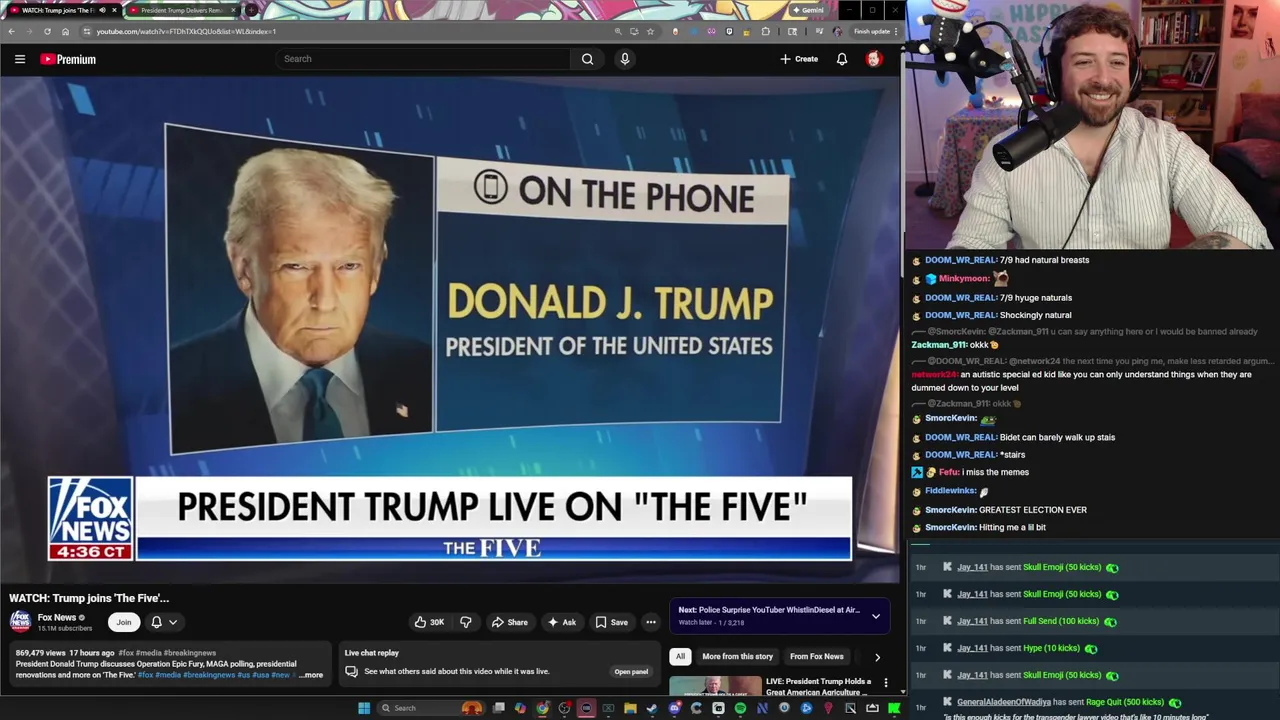Open the browser extensions puzzle icon
The image size is (1280, 720).
765,31
